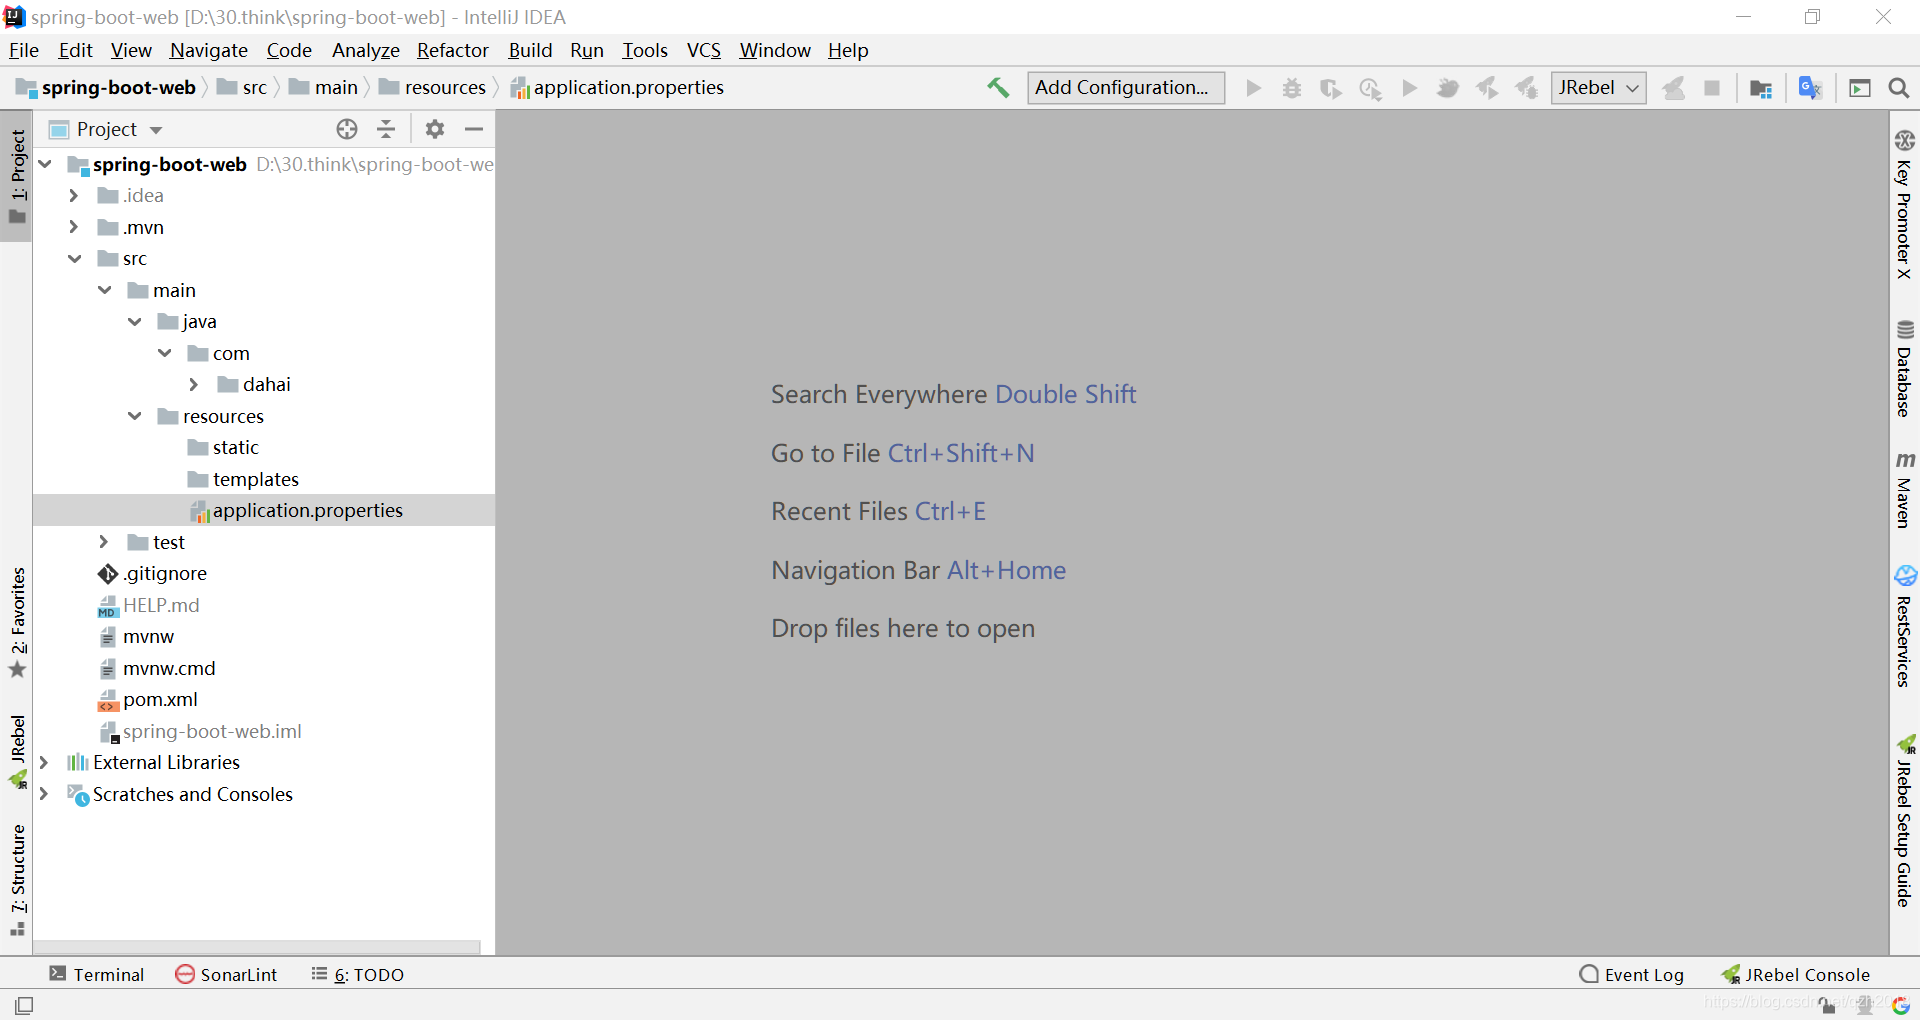
Task: Click the JRebel rocket run icon
Action: (x=1487, y=88)
